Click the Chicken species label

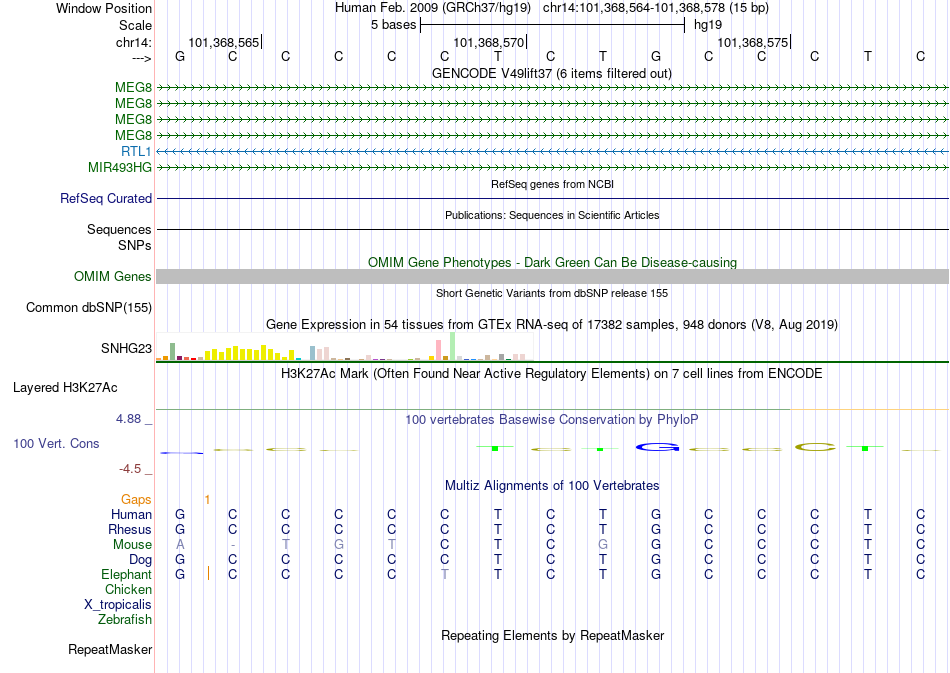pyautogui.click(x=128, y=589)
